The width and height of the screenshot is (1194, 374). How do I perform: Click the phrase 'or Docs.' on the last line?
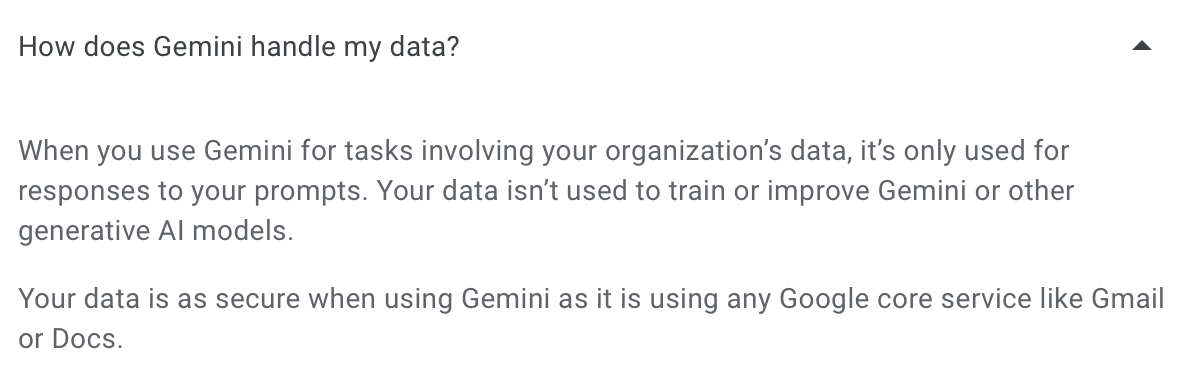coord(71,339)
